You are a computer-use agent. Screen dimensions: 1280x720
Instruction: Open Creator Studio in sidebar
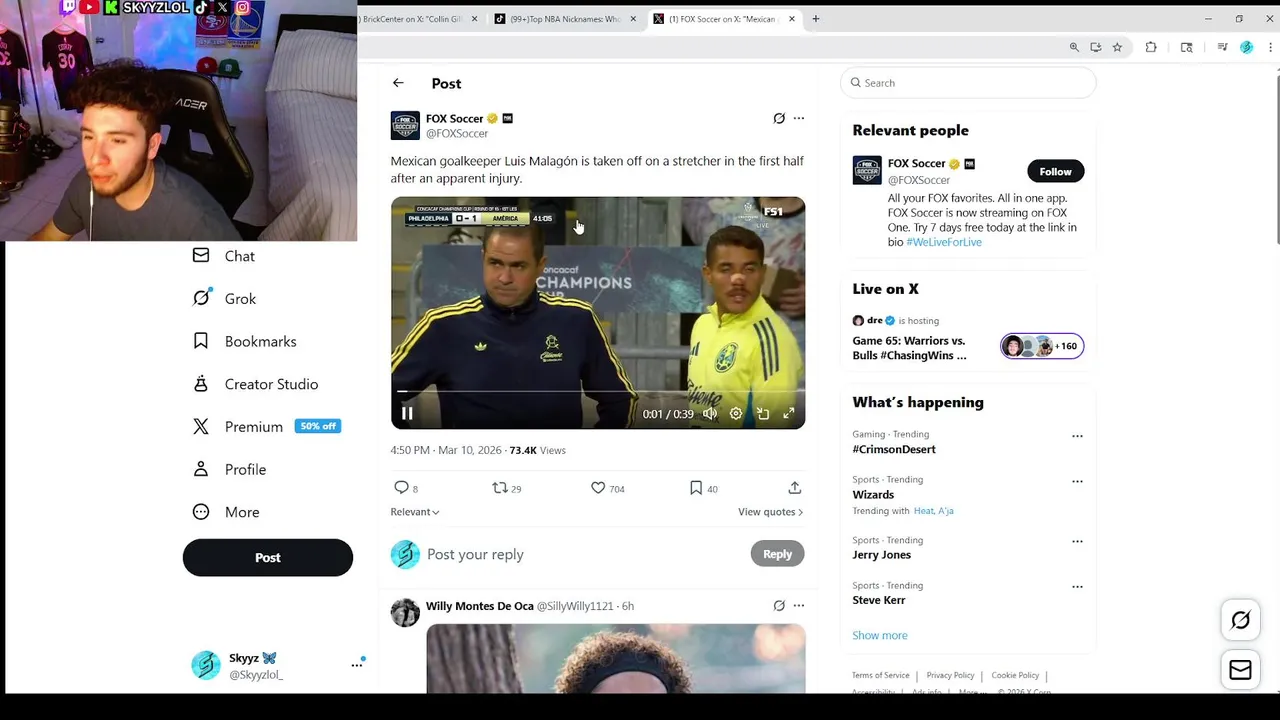point(256,384)
